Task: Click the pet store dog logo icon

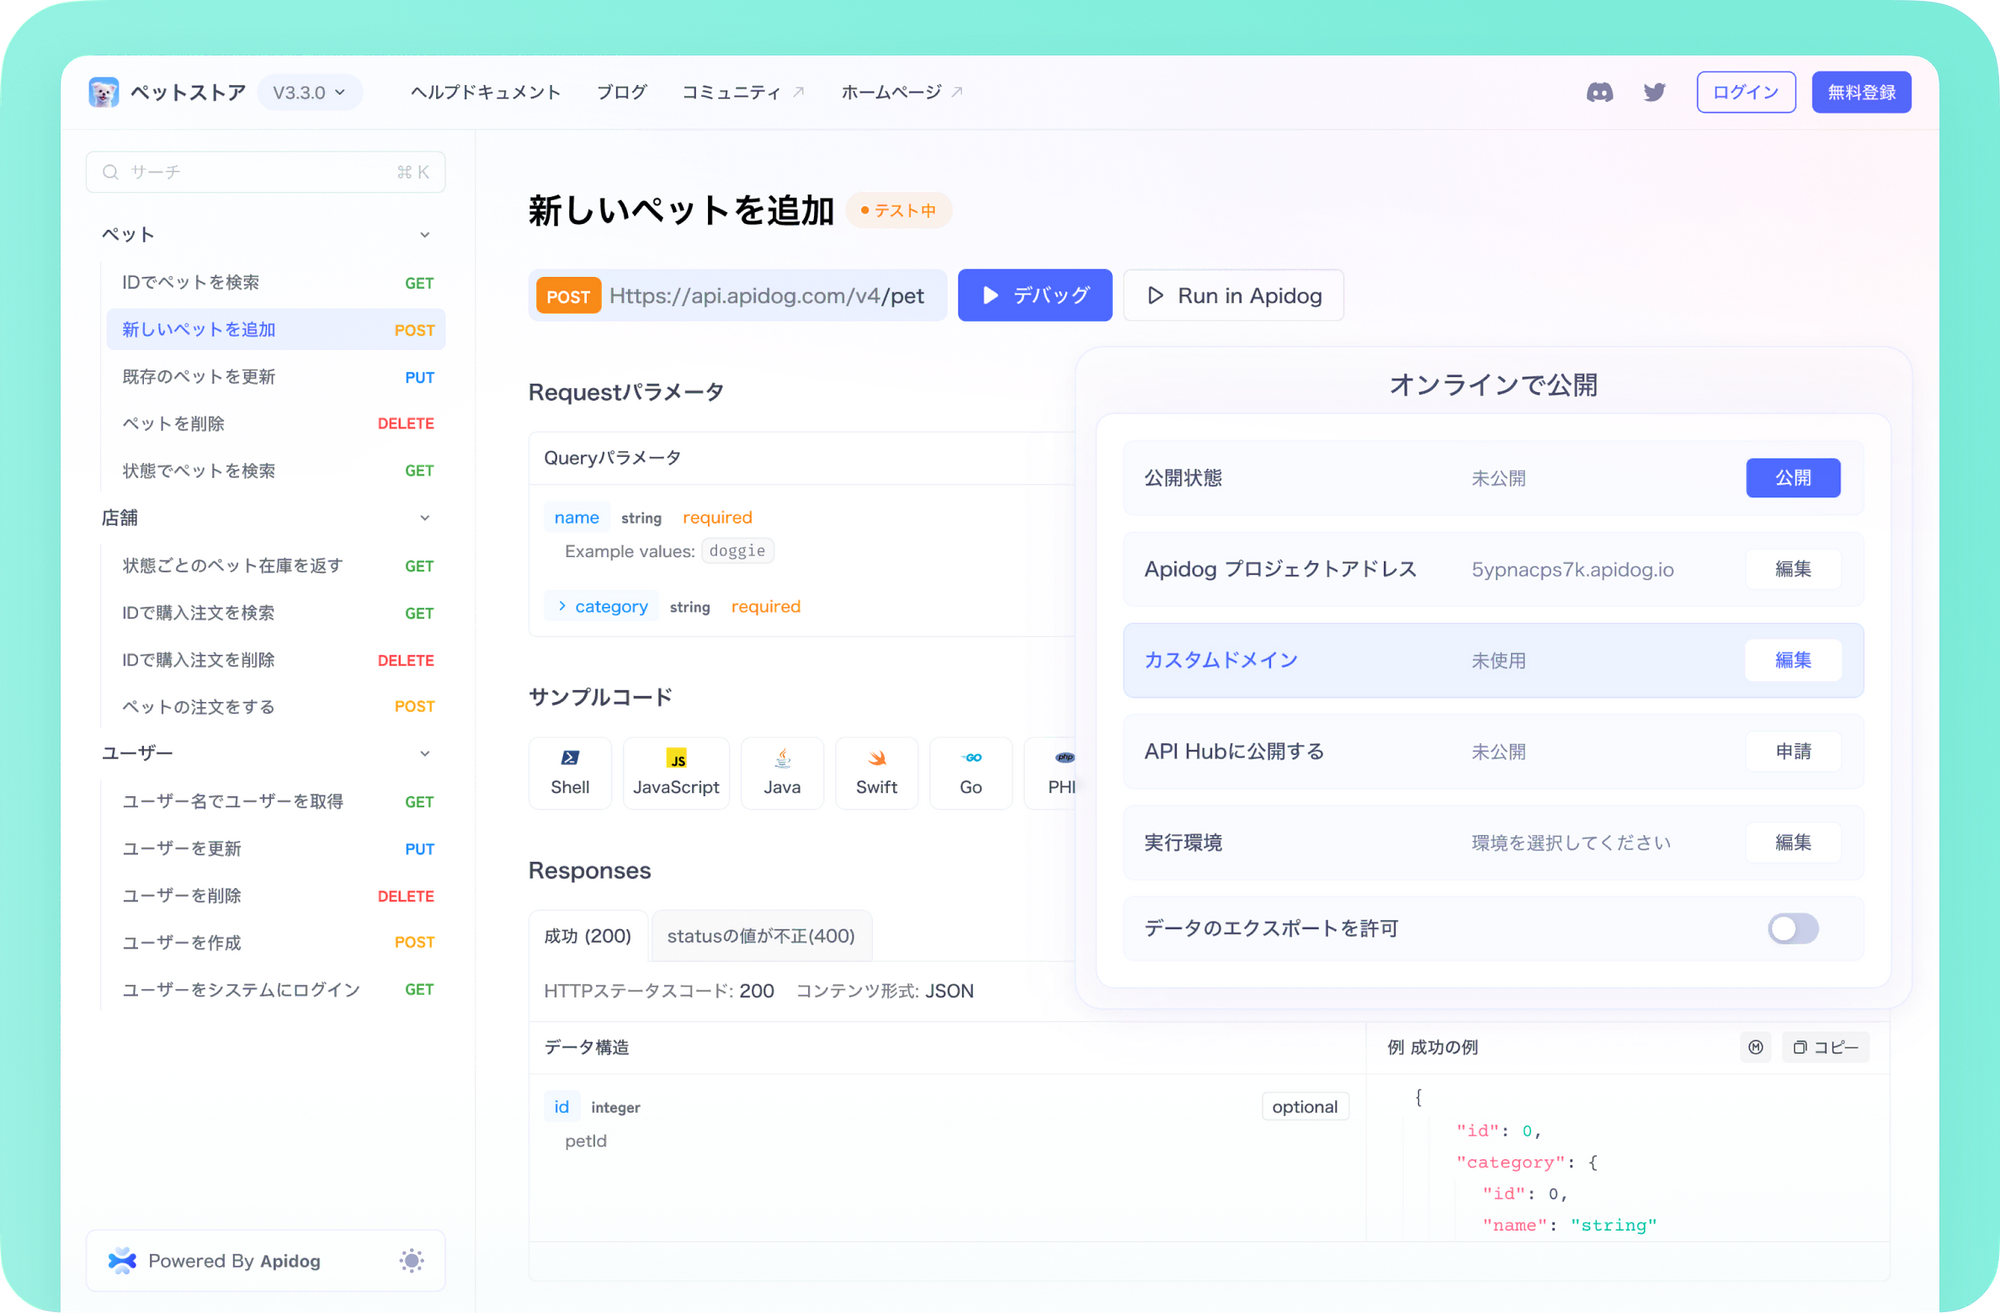Action: (x=103, y=92)
